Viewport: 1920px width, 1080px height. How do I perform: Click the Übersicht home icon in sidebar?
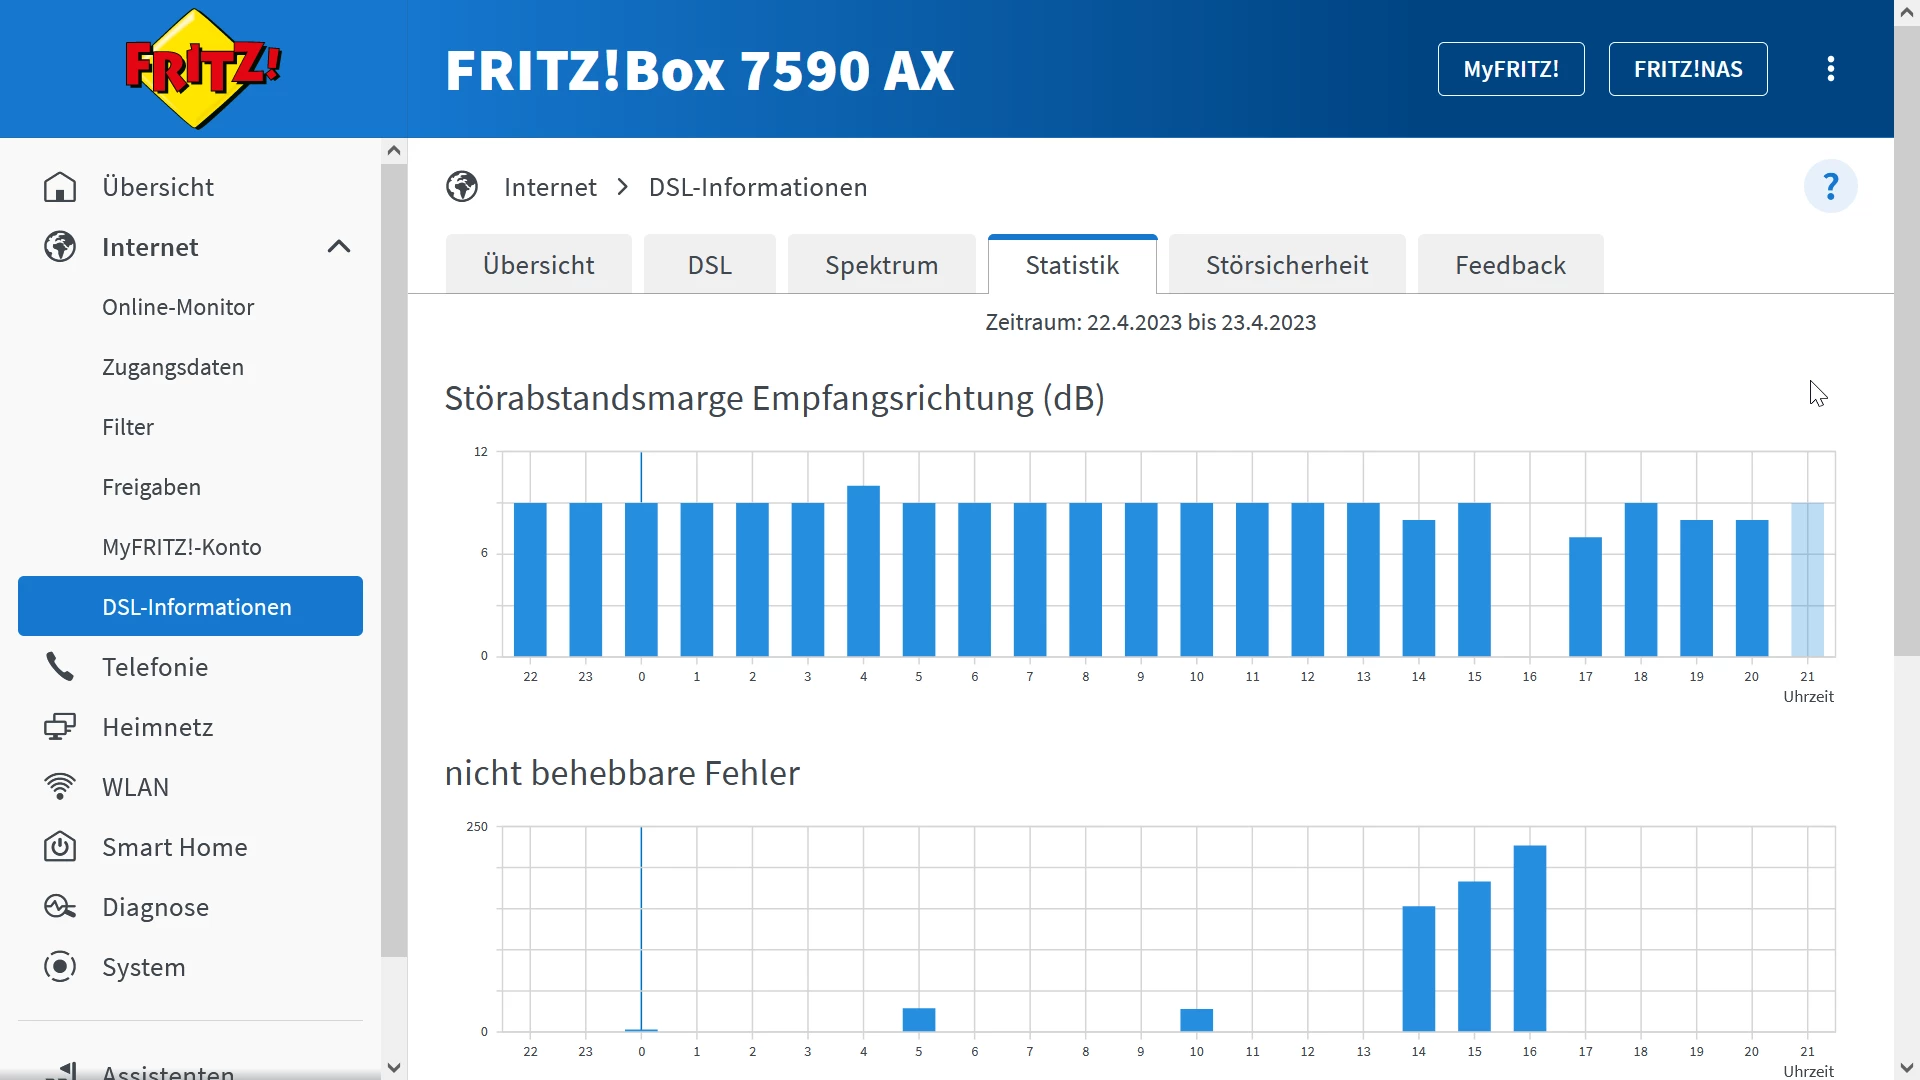pos(60,187)
